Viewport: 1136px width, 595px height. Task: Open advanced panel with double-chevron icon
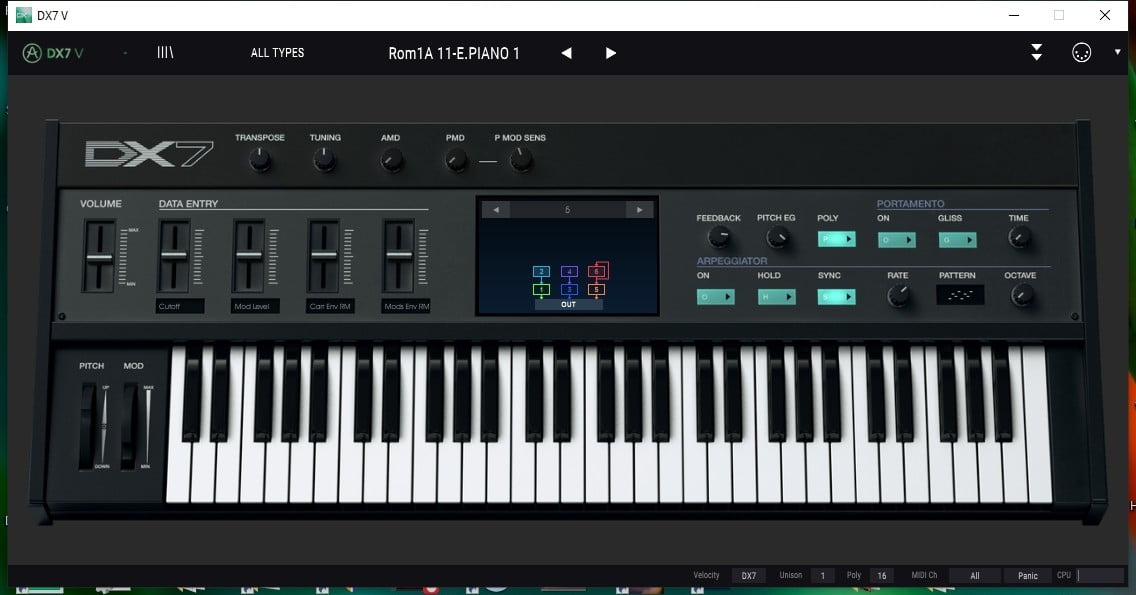(x=1037, y=53)
